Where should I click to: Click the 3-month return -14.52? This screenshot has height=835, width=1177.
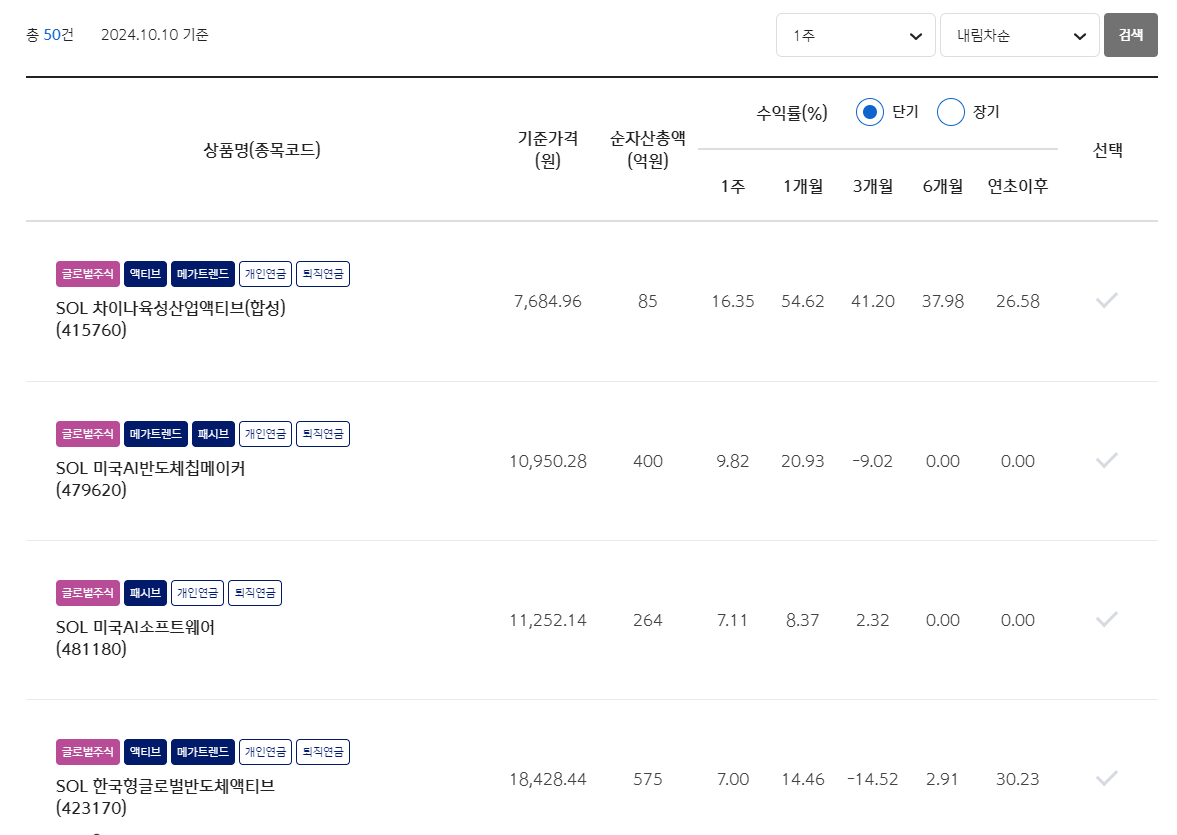pos(872,779)
